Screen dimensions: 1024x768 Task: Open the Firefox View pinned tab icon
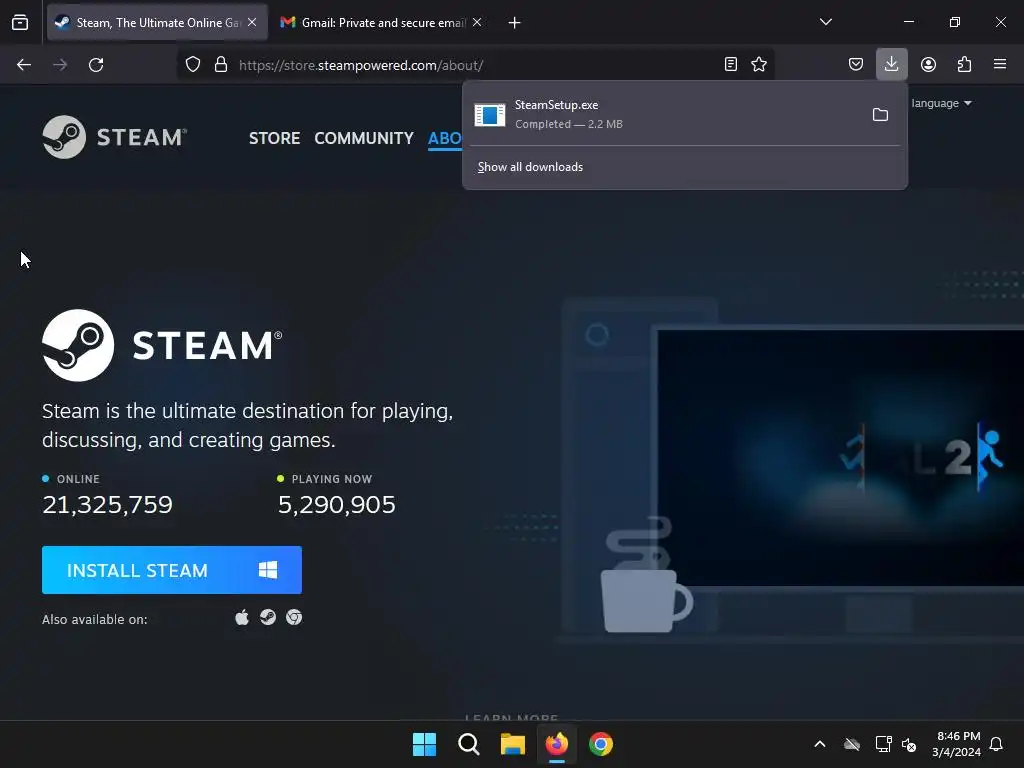click(20, 23)
